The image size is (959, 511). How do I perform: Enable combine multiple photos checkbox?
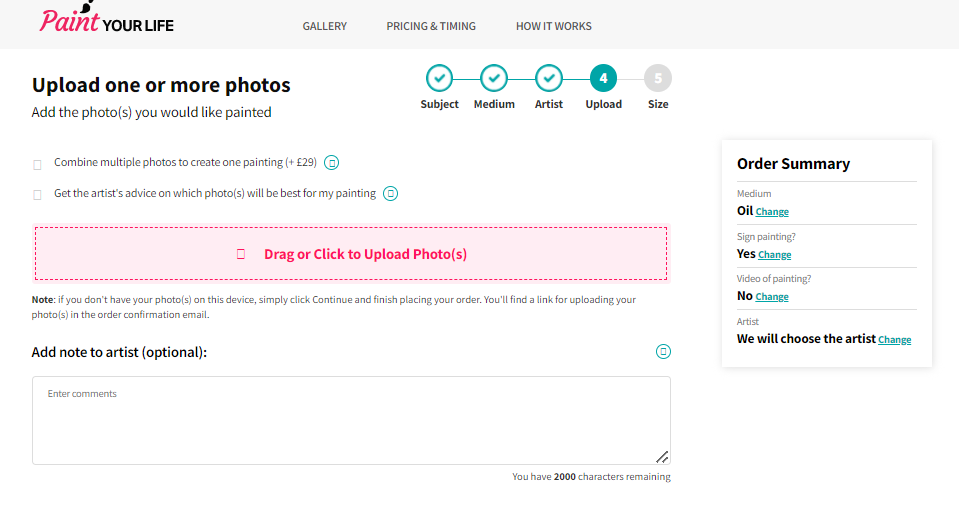point(38,164)
